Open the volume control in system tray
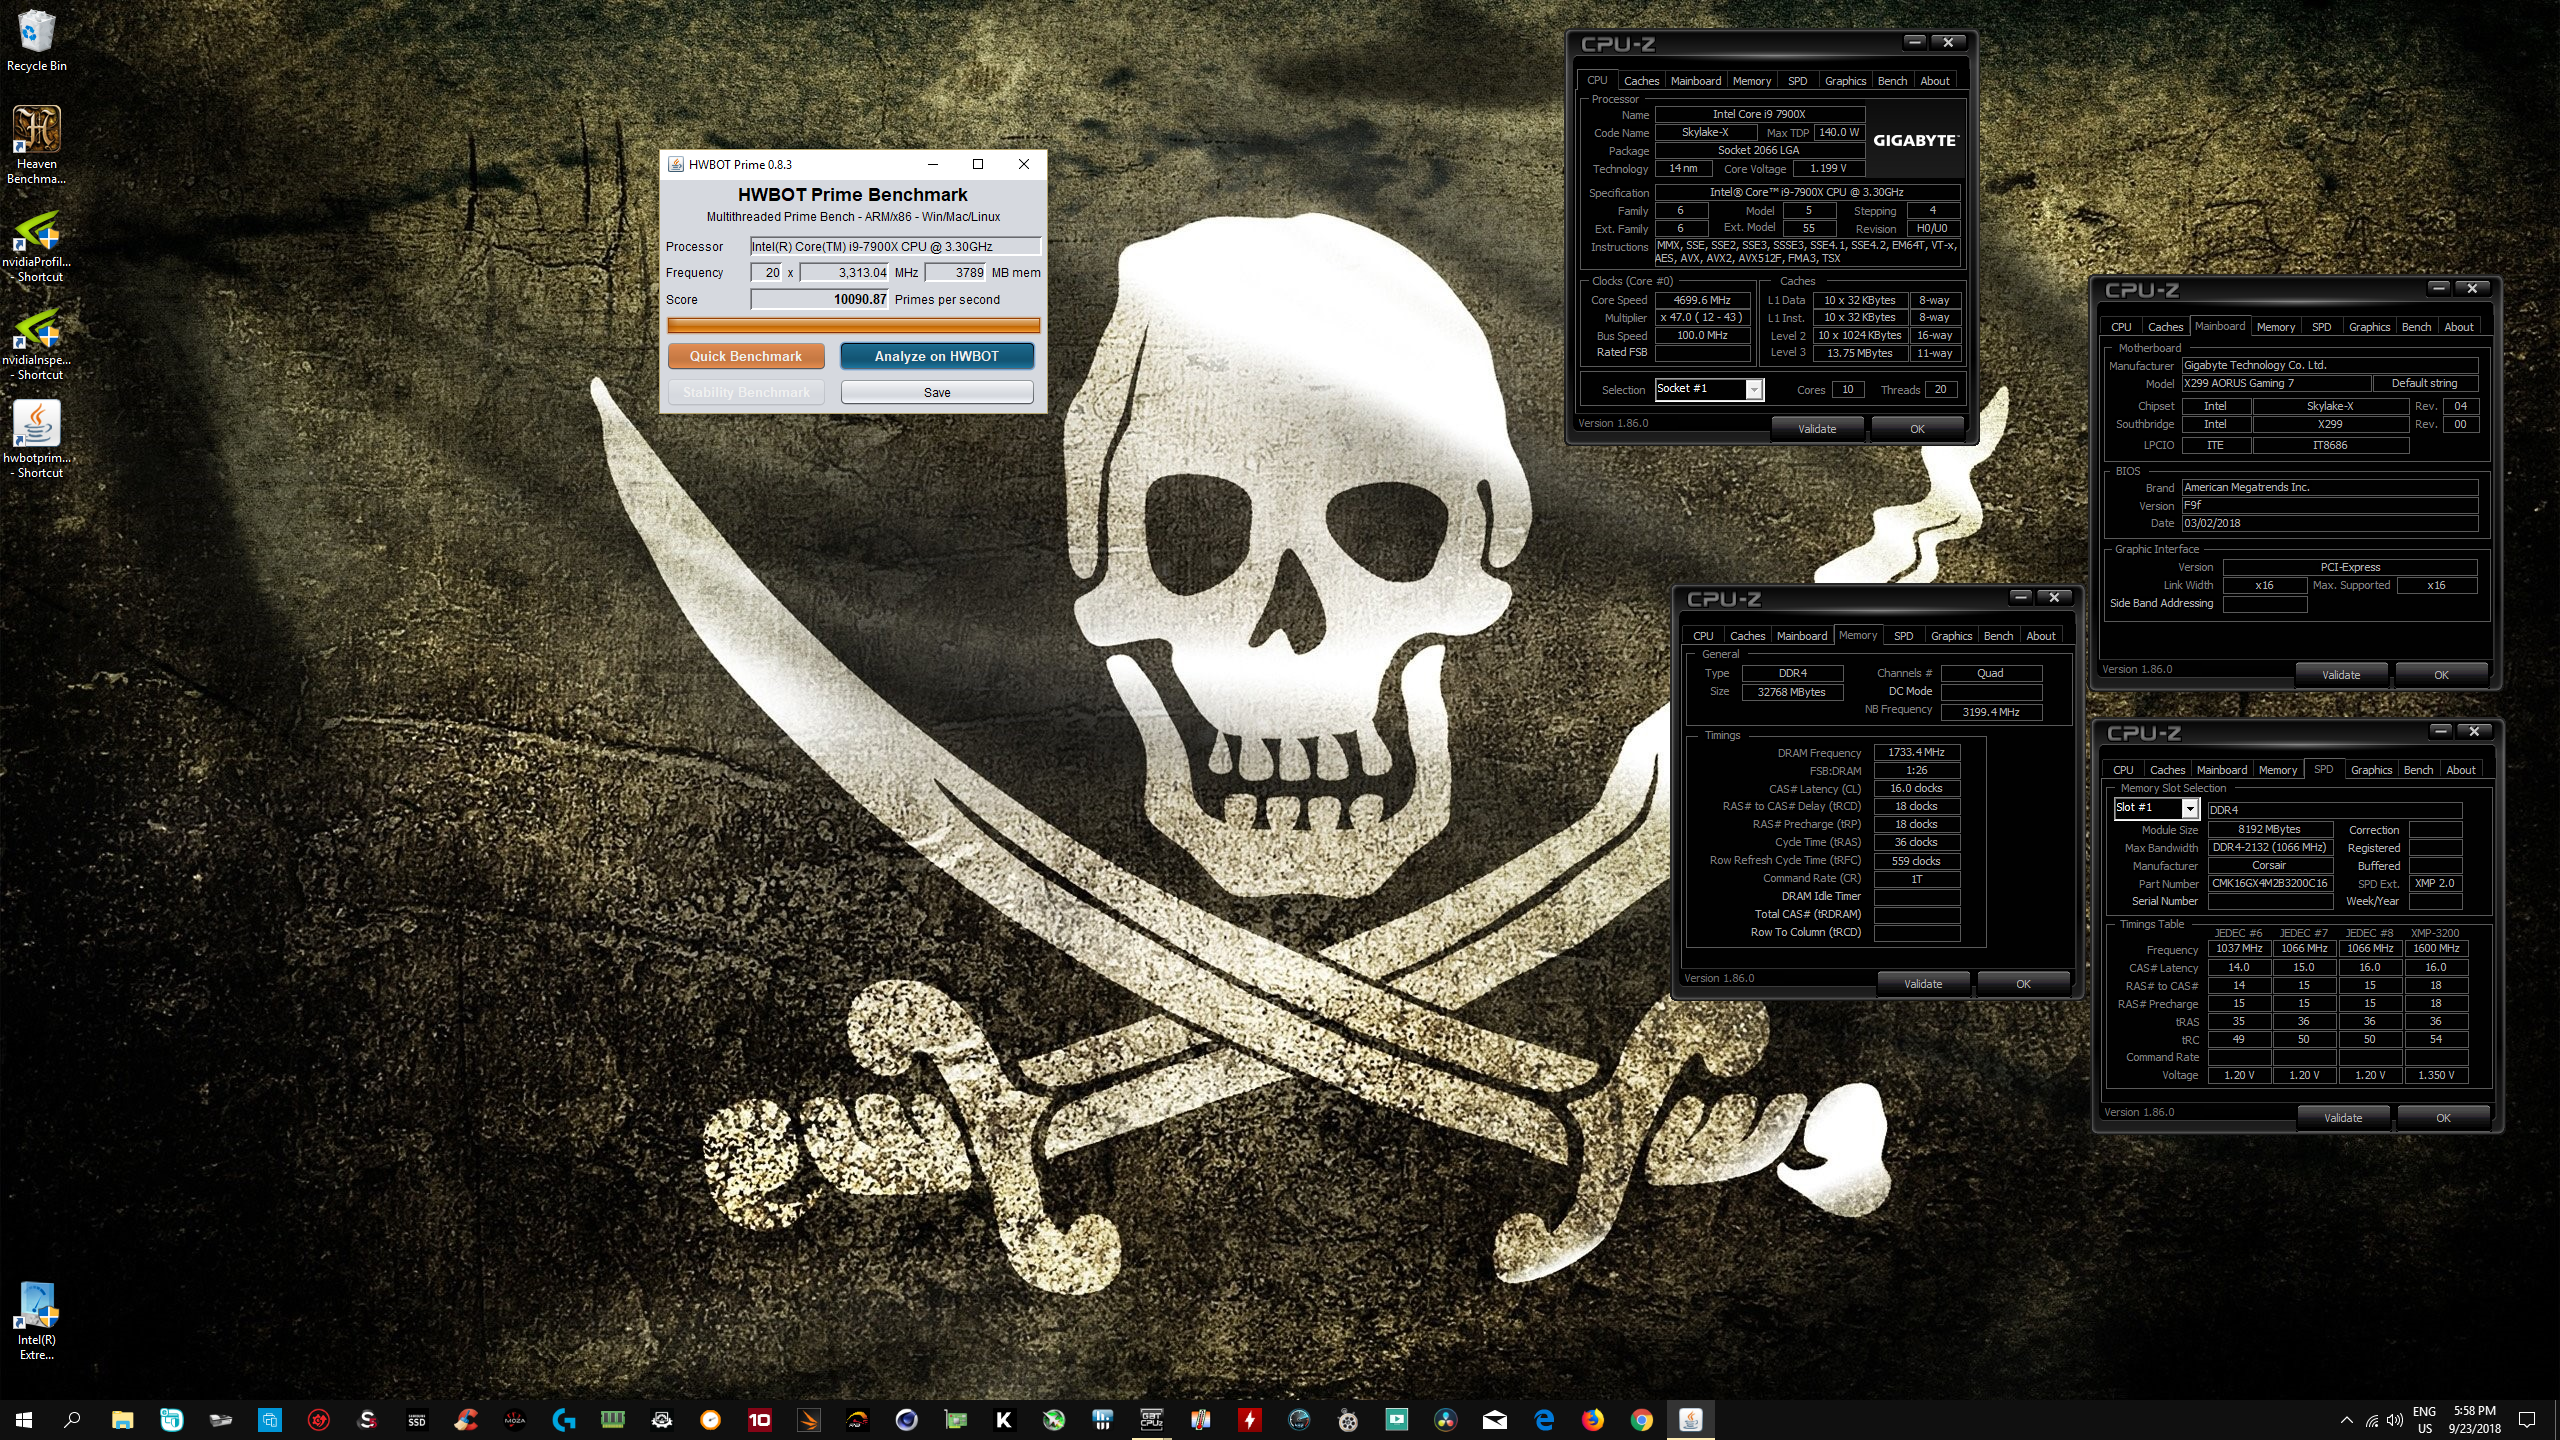 pyautogui.click(x=2395, y=1420)
